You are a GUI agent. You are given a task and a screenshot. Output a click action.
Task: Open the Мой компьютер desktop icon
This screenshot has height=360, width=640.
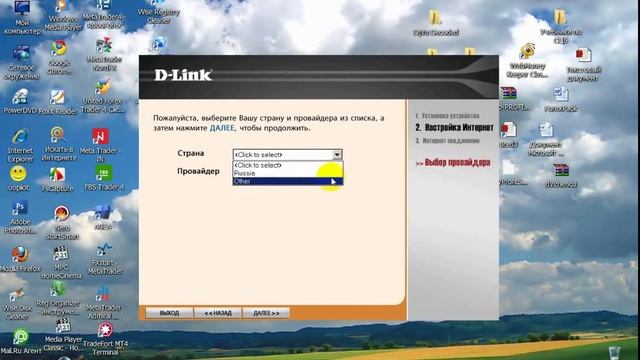22,16
